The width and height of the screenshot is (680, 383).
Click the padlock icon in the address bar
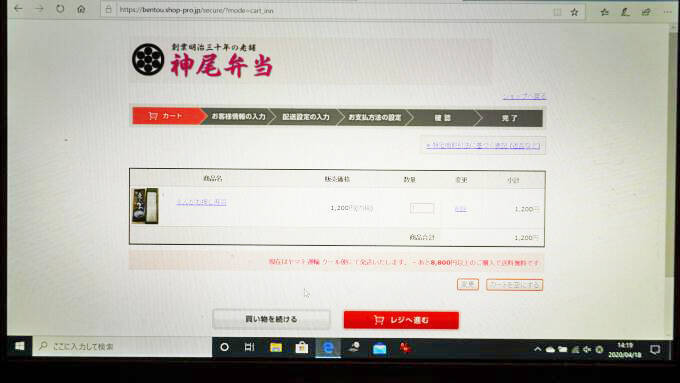tap(108, 9)
